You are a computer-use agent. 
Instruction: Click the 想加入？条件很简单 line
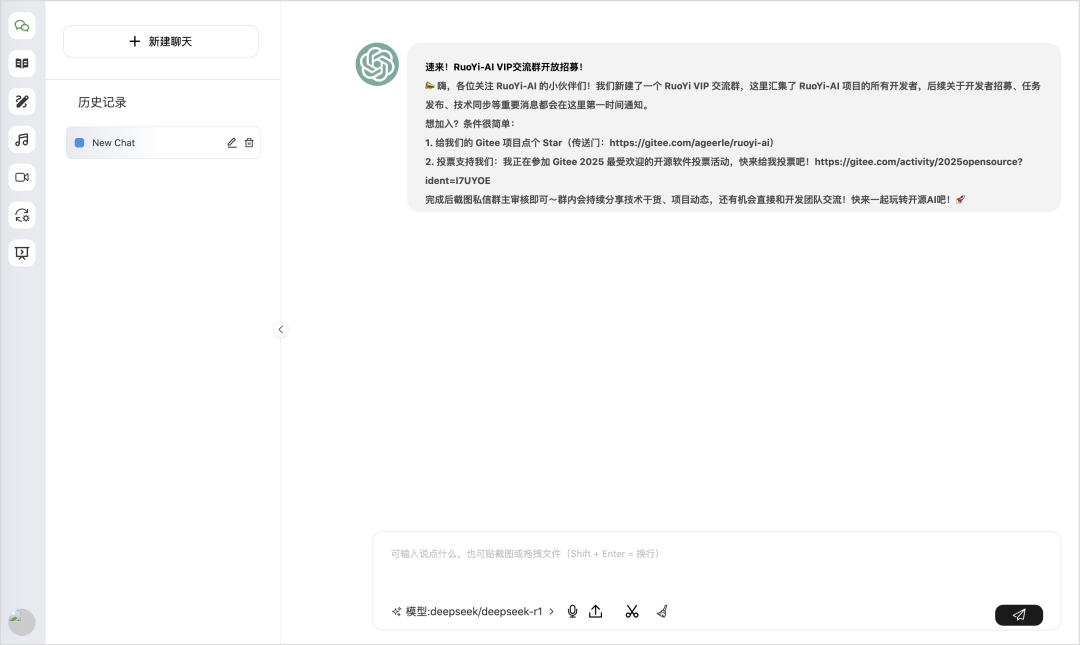coord(469,123)
